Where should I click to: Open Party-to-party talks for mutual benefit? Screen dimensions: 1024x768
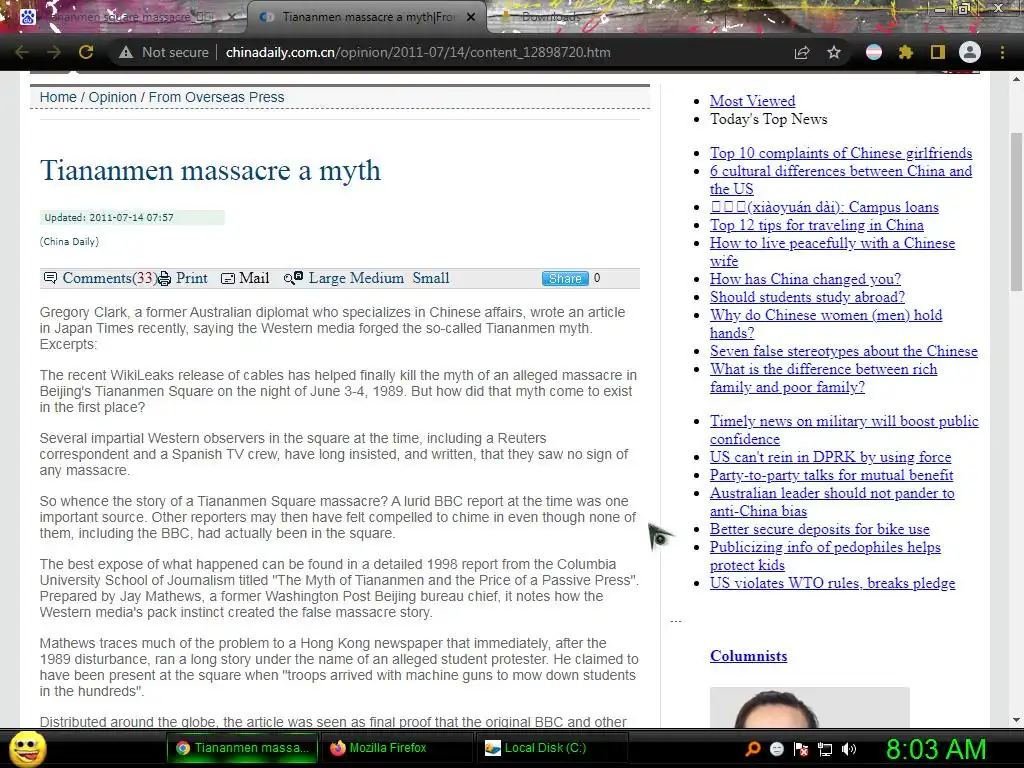click(831, 475)
